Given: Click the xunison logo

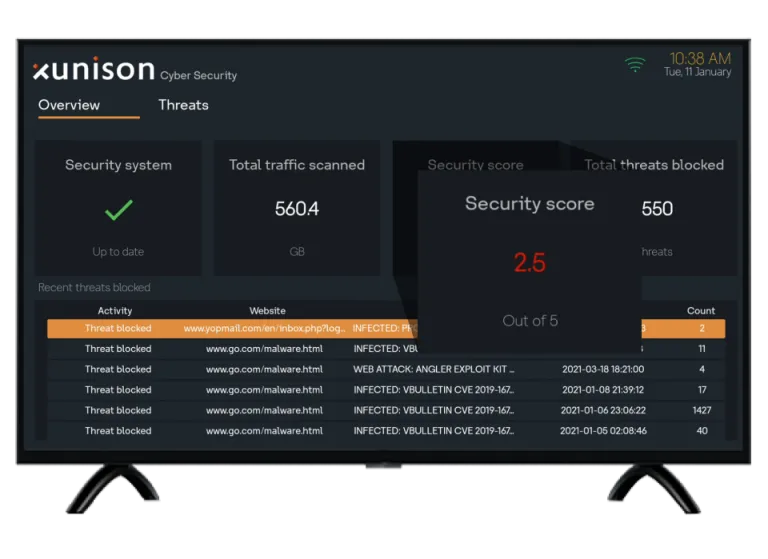Looking at the screenshot, I should pos(94,69).
